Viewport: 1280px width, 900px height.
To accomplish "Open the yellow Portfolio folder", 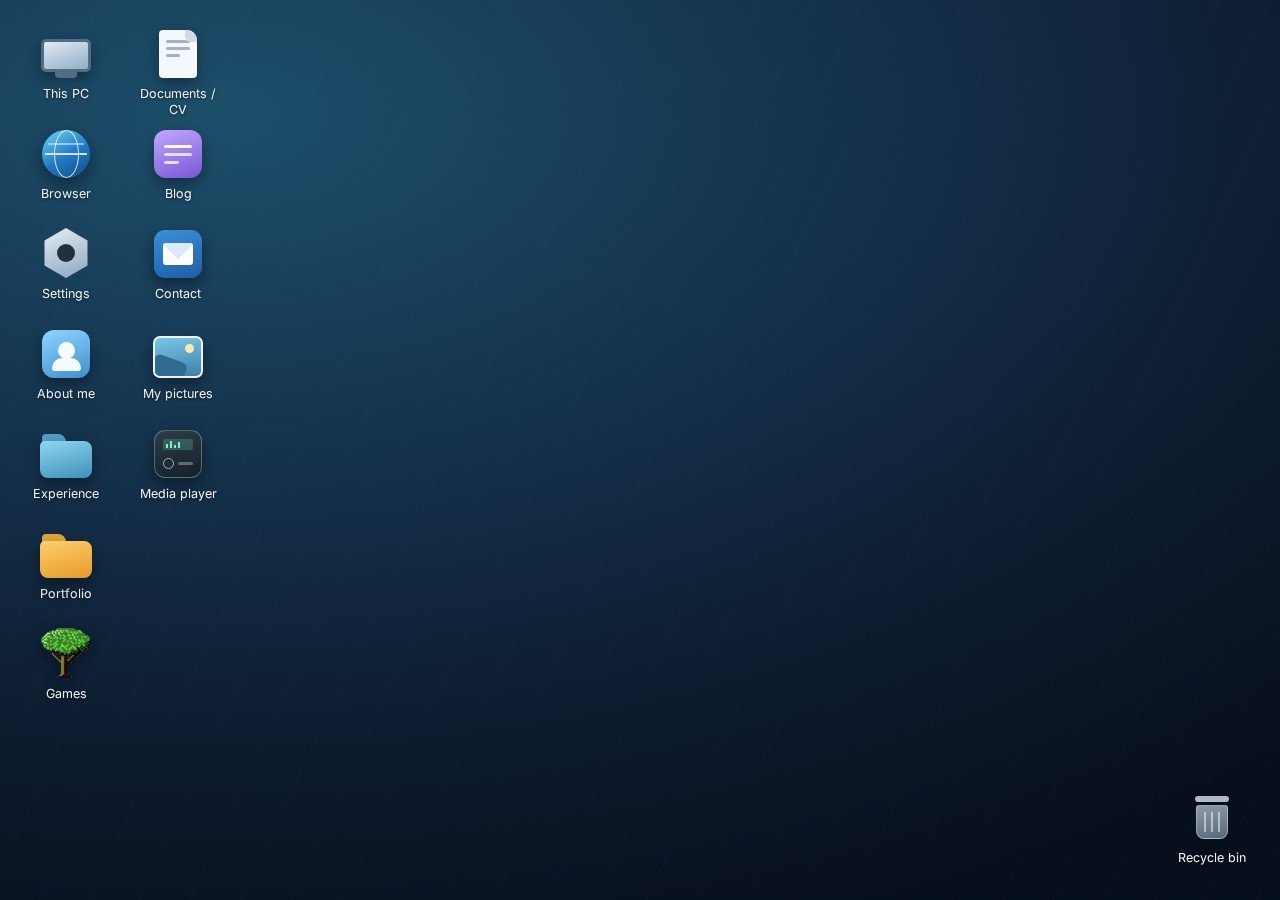I will (66, 556).
